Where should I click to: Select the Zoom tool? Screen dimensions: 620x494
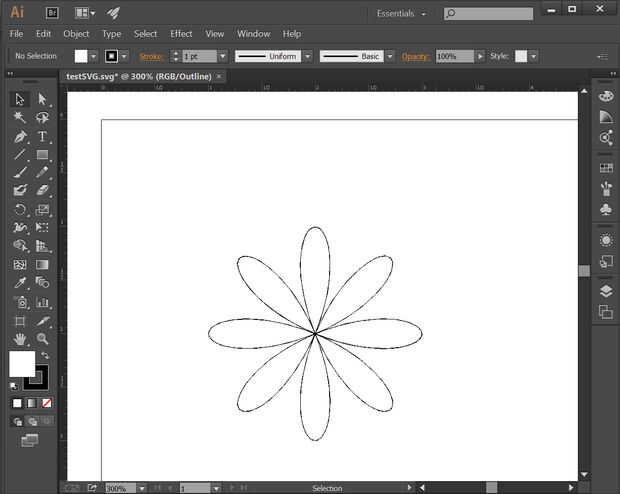tap(42, 339)
